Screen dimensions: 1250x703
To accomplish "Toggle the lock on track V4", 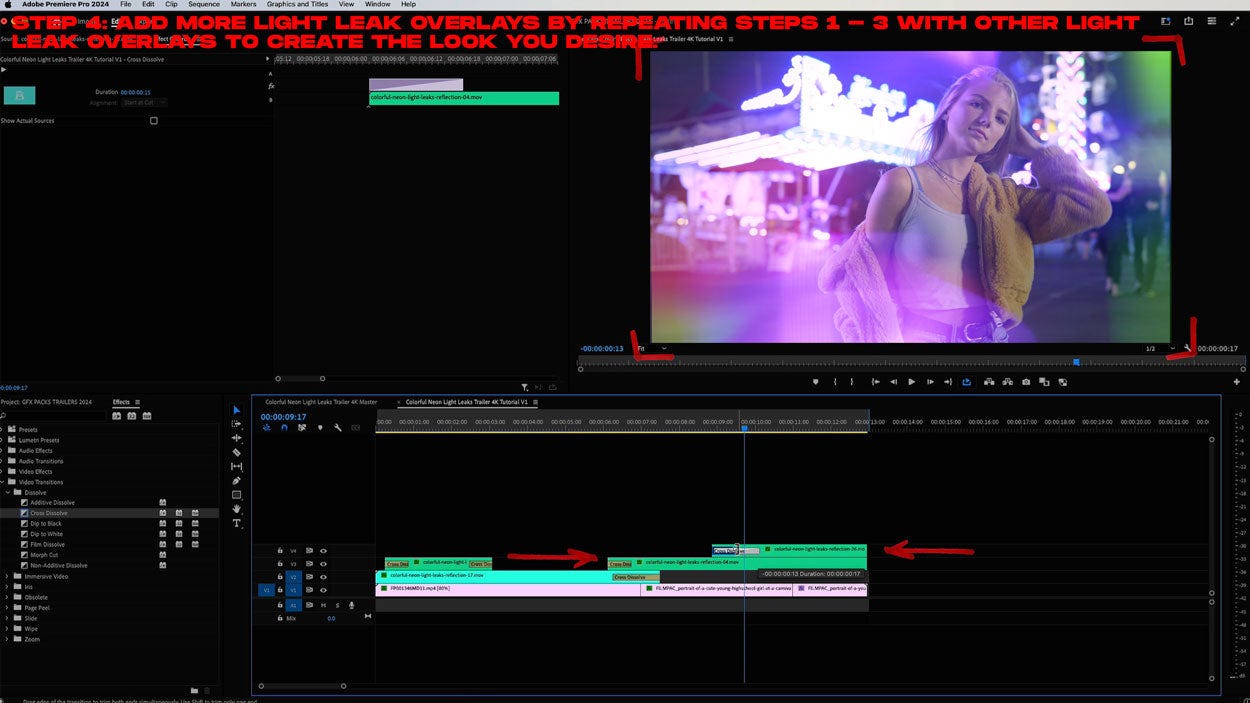I will tap(280, 551).
